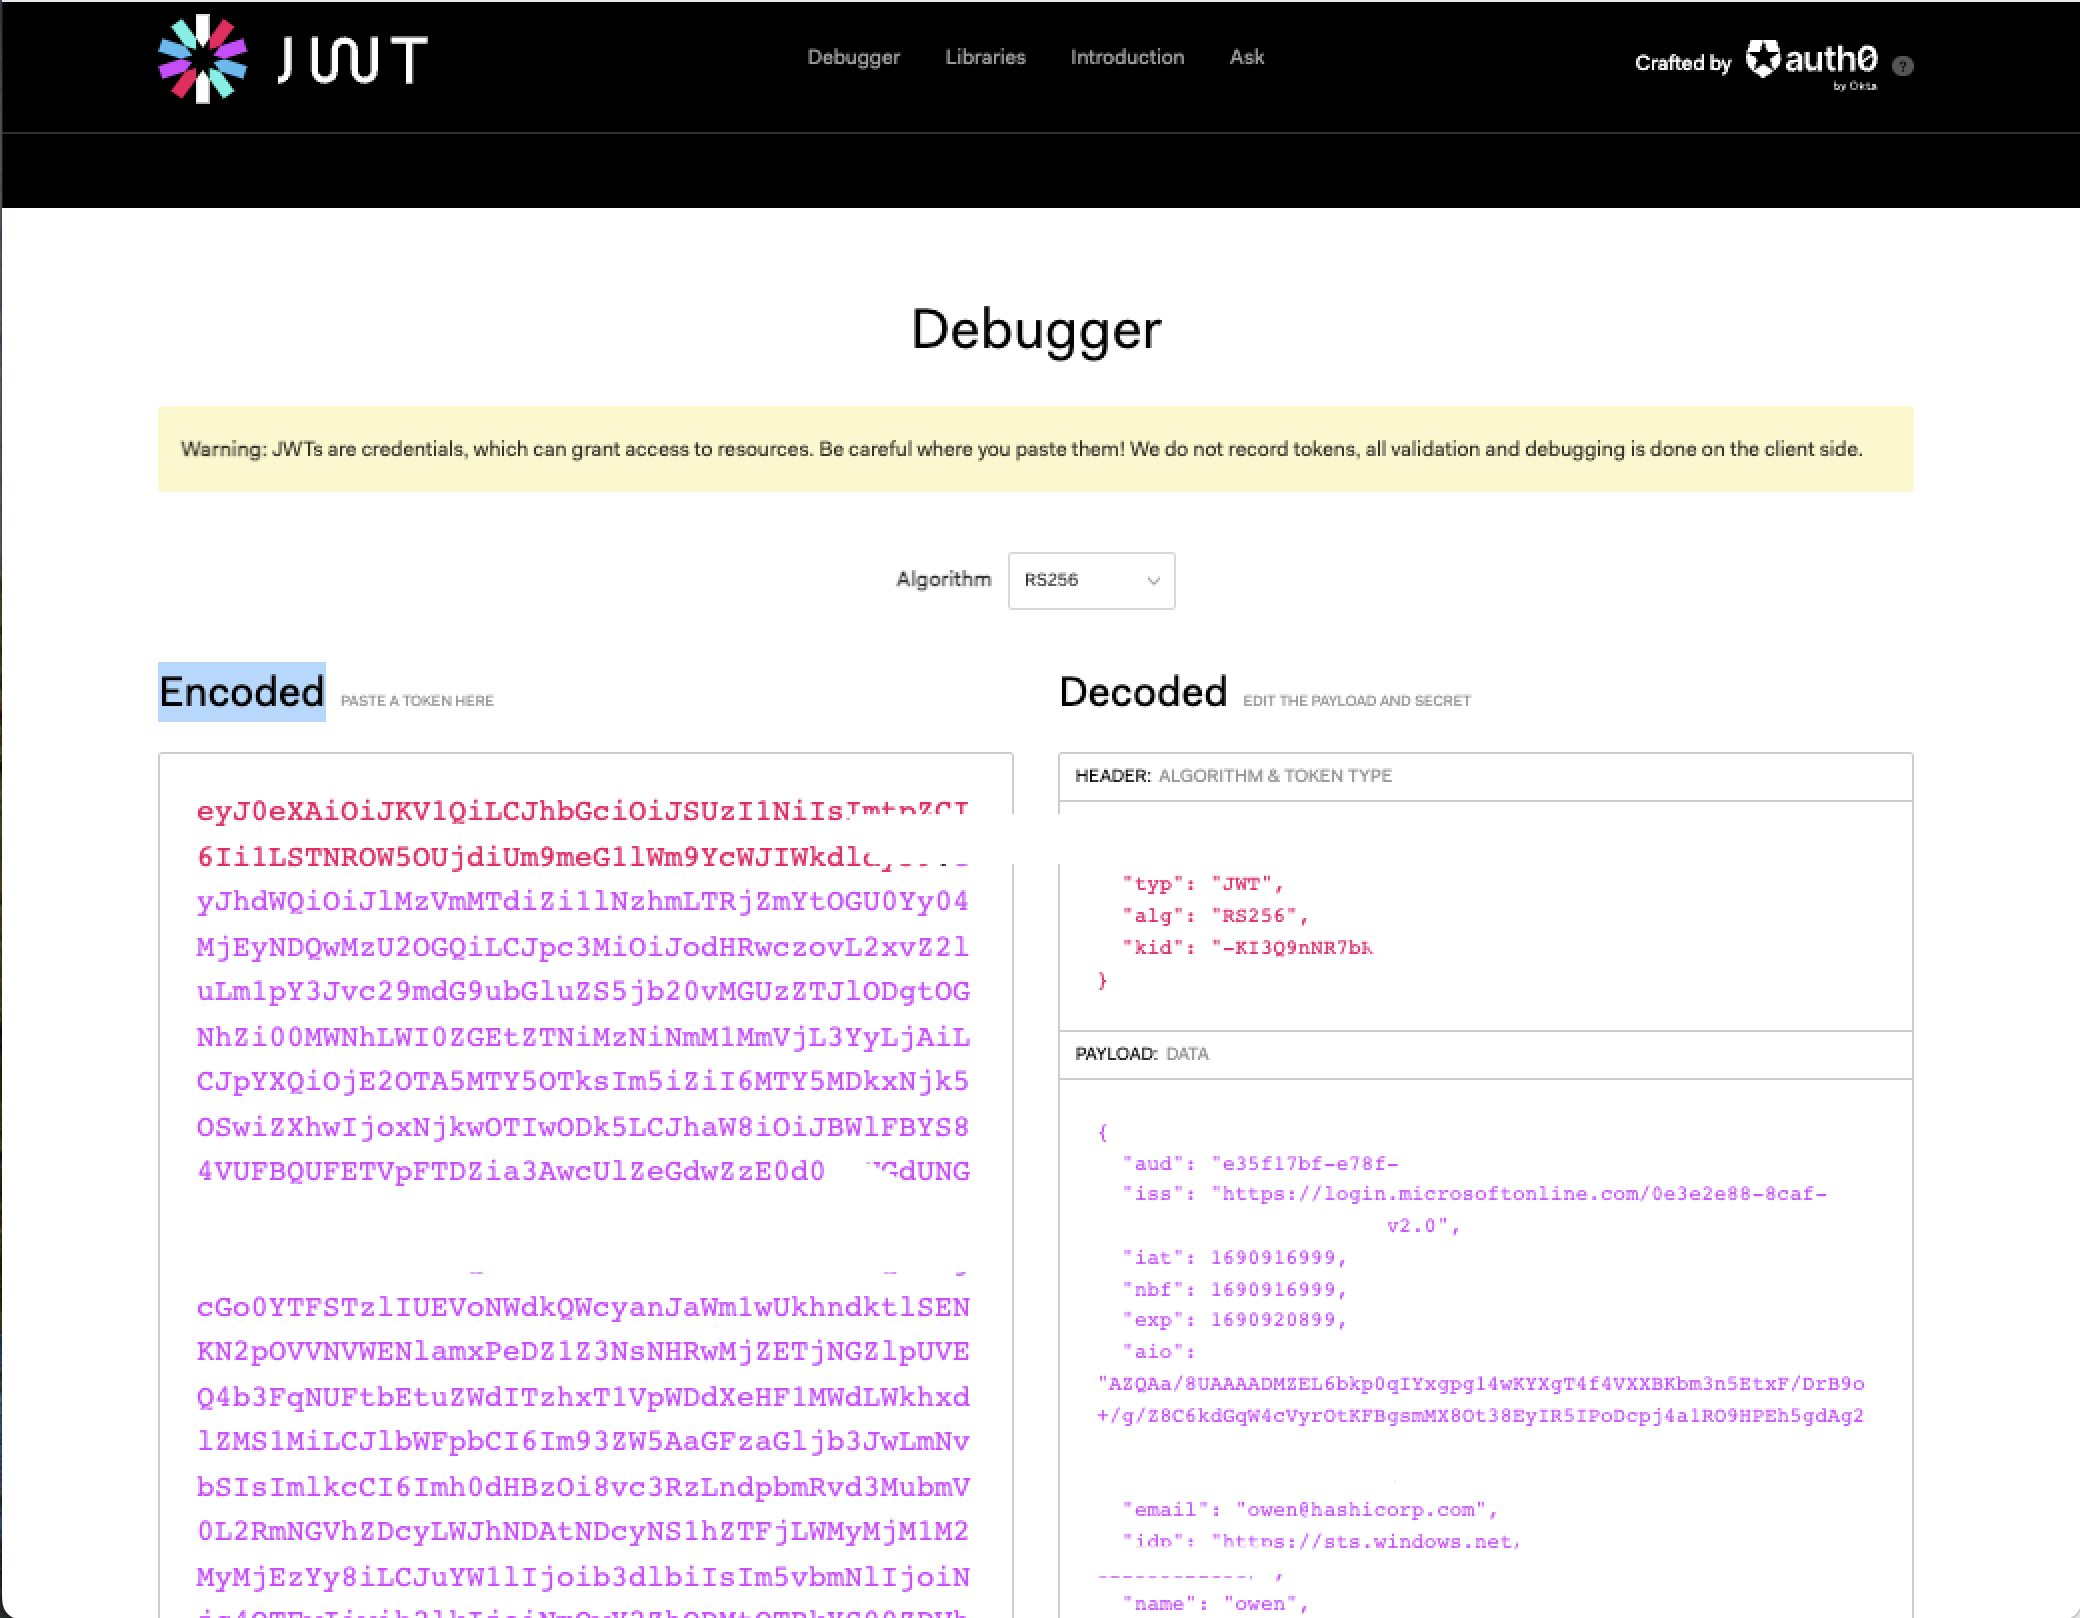Open the Debugger nav item
Image resolution: width=2080 pixels, height=1618 pixels.
pyautogui.click(x=853, y=57)
